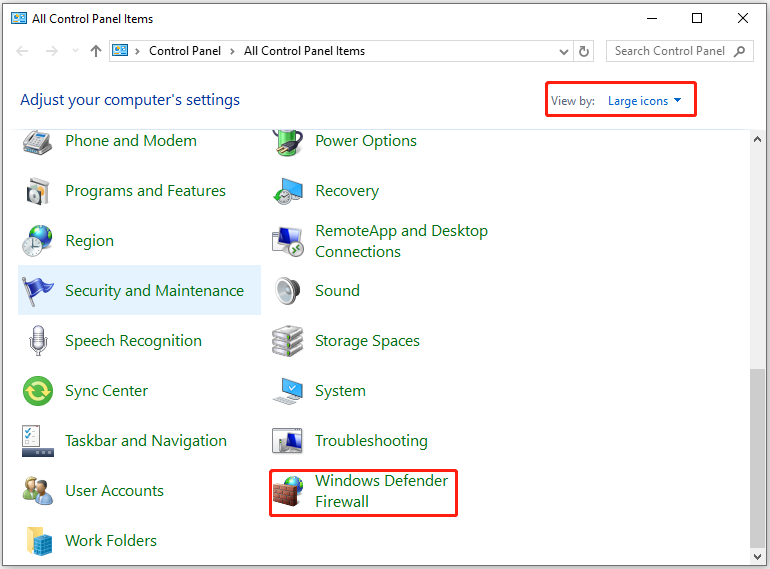Open Windows Defender Firewall link
Screen dimensions: 770x569
point(382,491)
